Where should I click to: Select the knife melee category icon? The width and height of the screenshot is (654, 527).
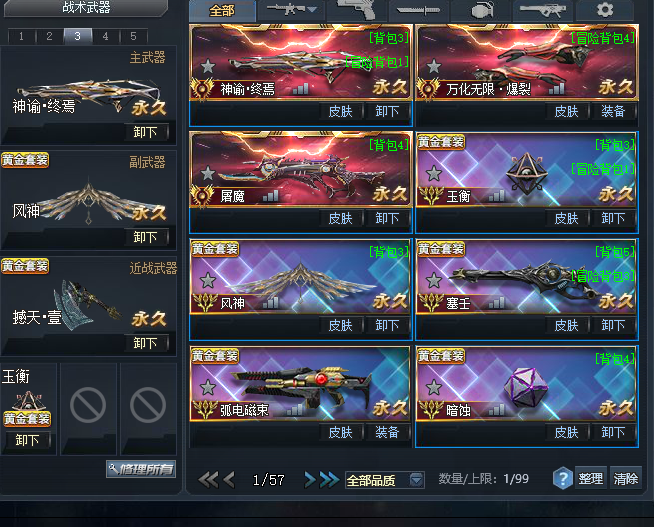tap(418, 10)
